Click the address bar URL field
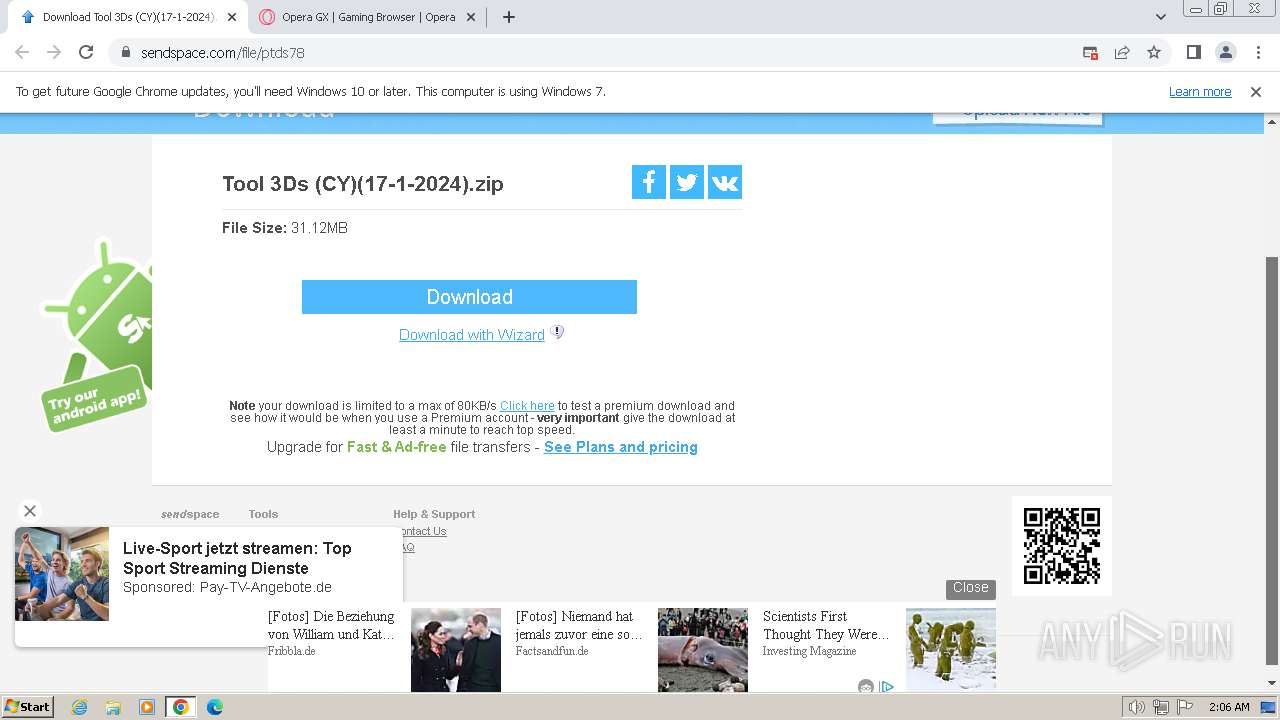Image resolution: width=1280 pixels, height=720 pixels. 600,52
